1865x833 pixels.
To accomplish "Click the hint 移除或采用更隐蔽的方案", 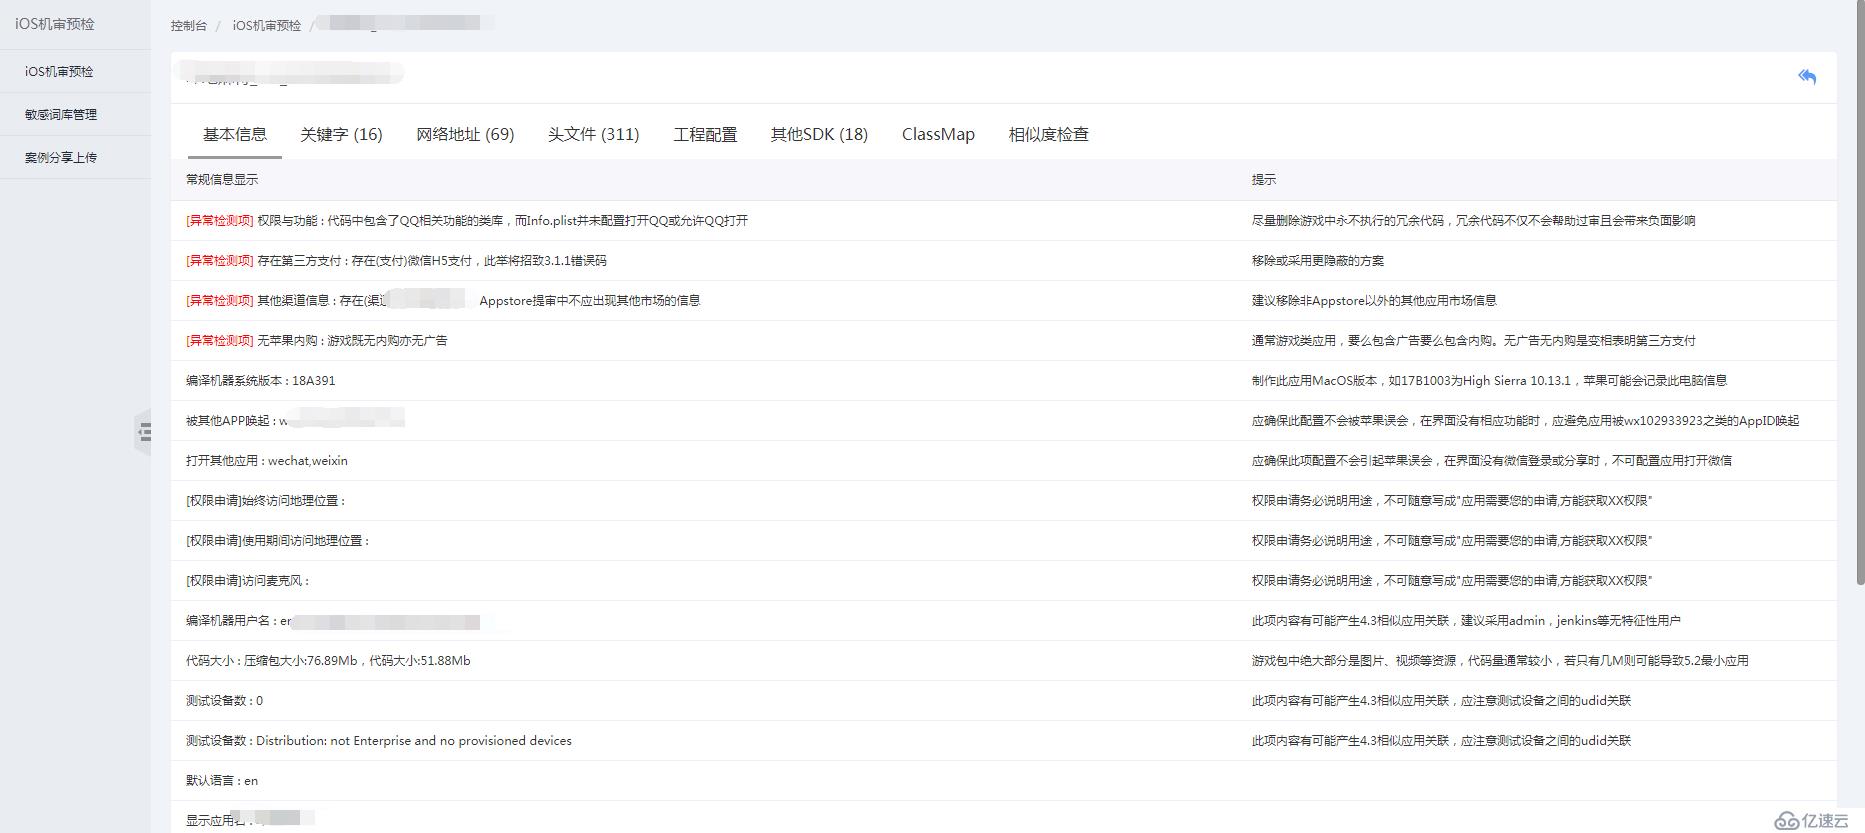I will [x=1318, y=261].
